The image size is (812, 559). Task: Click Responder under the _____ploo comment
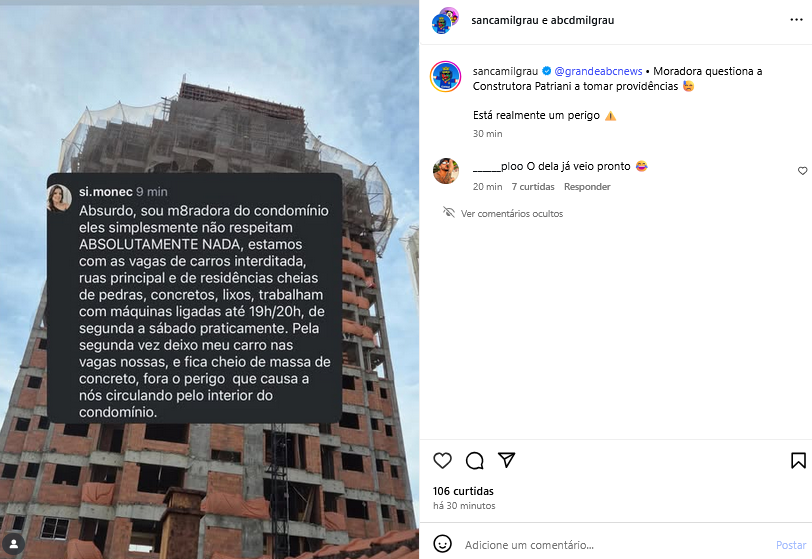(x=587, y=187)
